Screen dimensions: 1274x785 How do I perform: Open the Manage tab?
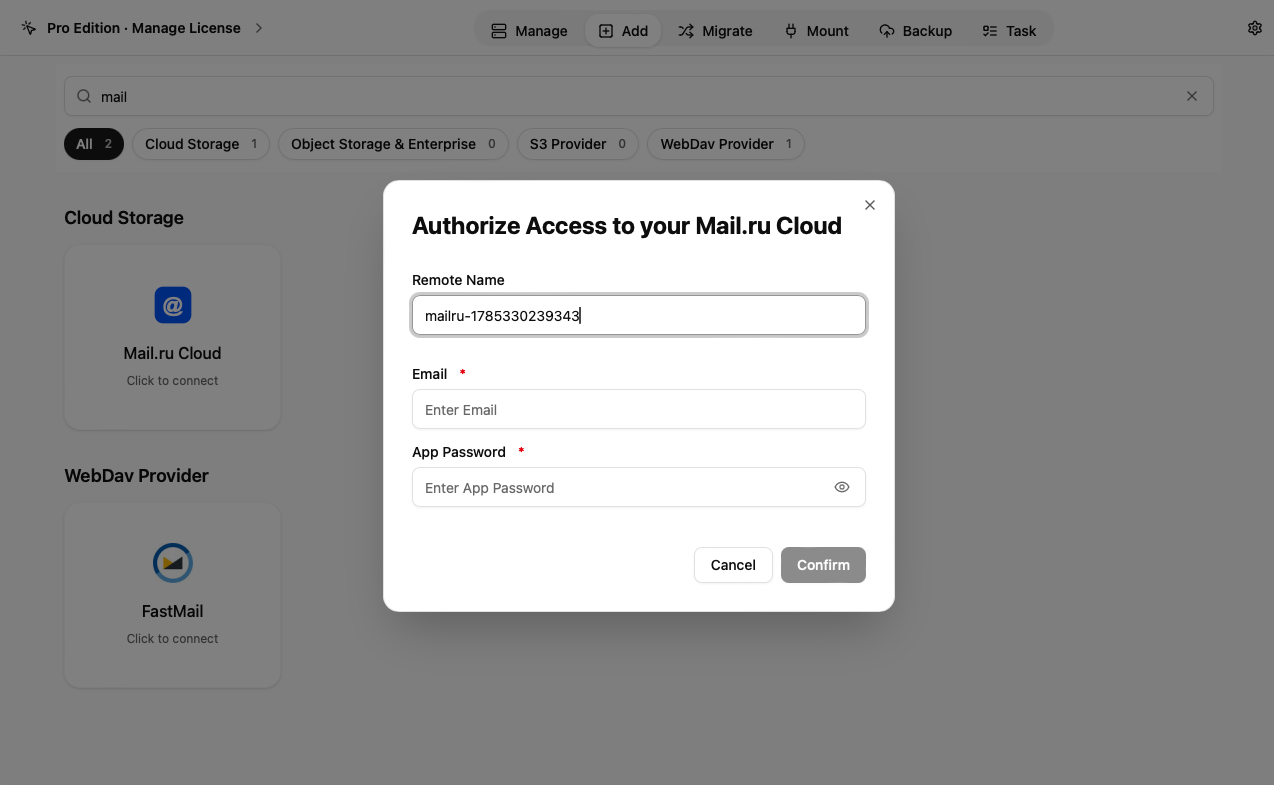click(529, 31)
